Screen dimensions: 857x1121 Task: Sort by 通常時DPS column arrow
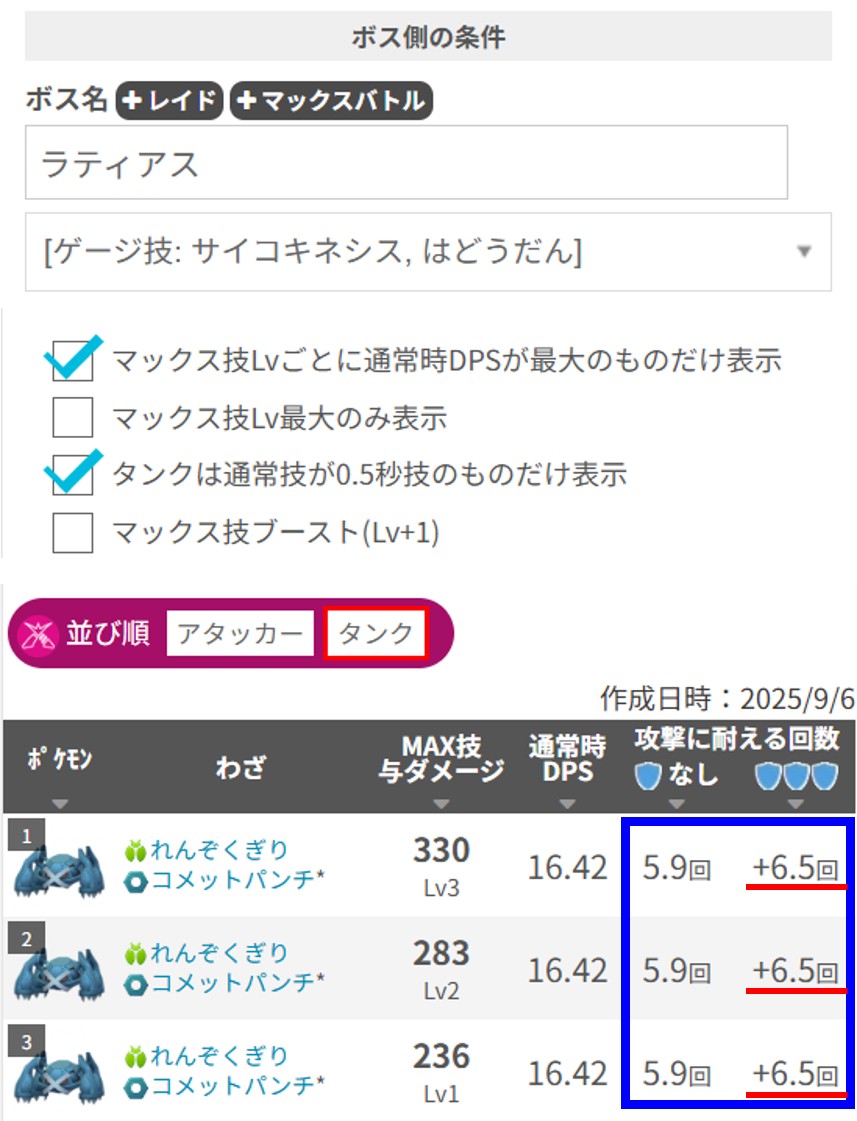point(567,804)
